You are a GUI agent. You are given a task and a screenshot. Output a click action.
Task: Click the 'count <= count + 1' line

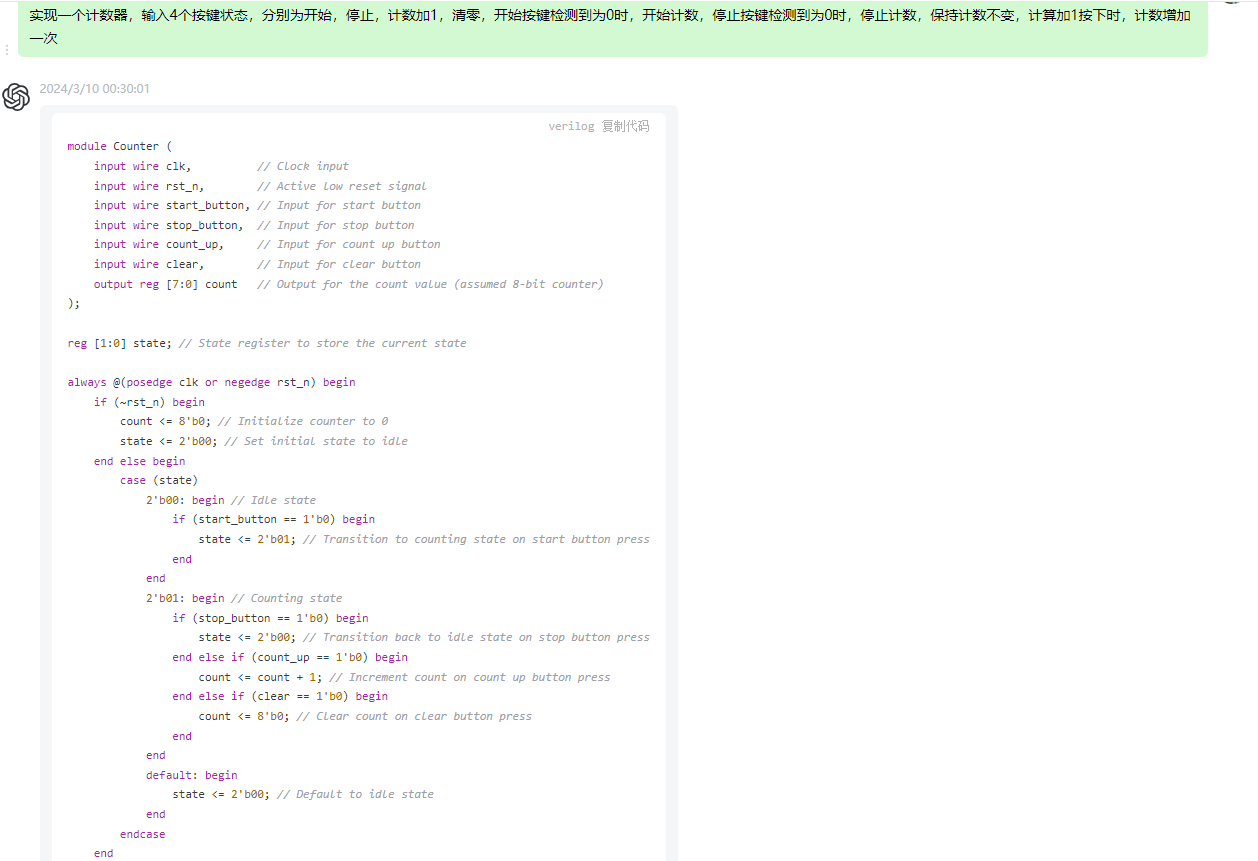click(260, 677)
